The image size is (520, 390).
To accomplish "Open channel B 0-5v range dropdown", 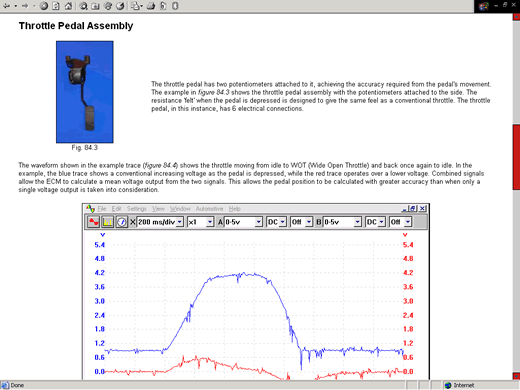I will [x=357, y=222].
